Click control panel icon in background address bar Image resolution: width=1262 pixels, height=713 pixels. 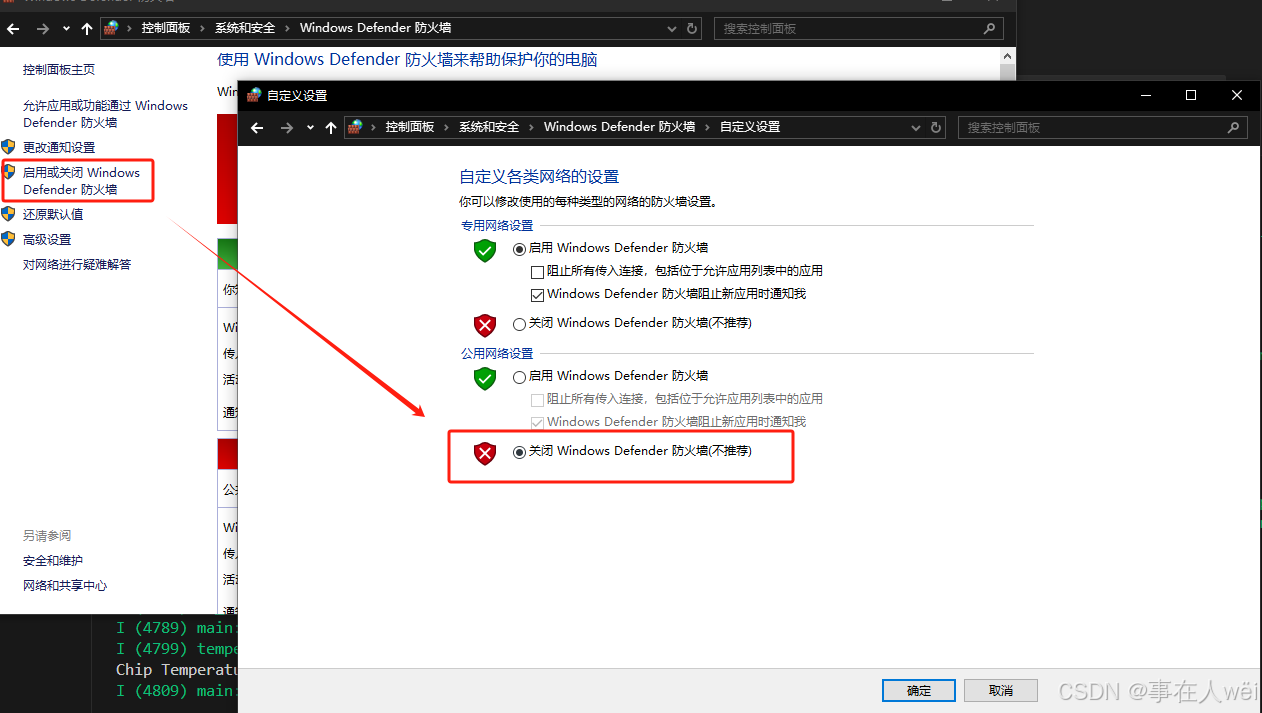click(x=111, y=28)
